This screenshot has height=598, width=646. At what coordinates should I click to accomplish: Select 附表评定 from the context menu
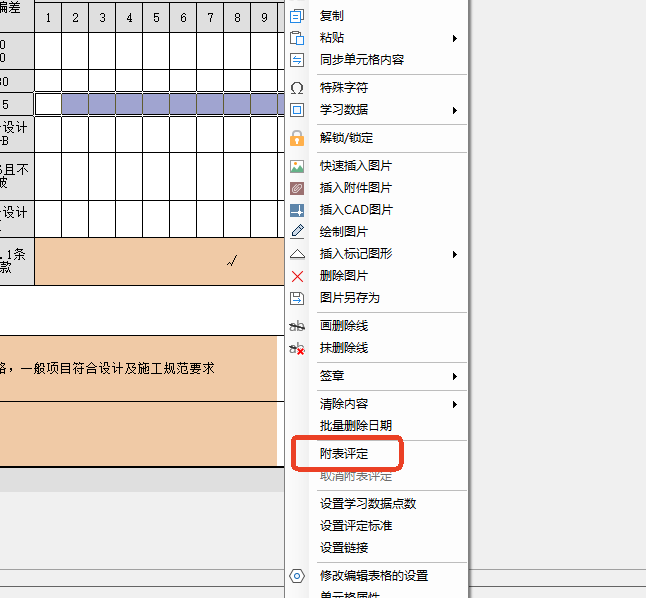tap(344, 454)
